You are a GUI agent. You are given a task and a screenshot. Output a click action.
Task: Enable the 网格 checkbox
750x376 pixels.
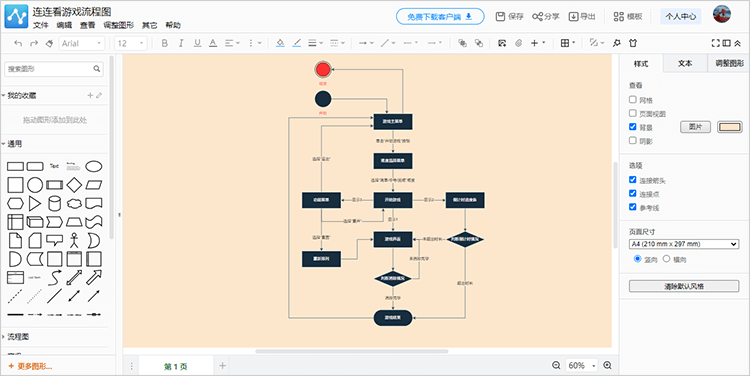632,100
